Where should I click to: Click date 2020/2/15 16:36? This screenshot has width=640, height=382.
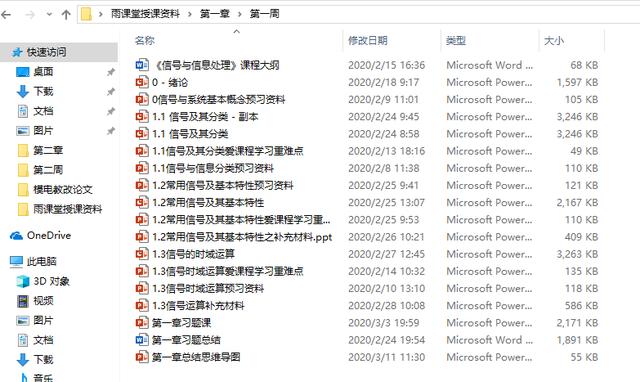tap(387, 65)
